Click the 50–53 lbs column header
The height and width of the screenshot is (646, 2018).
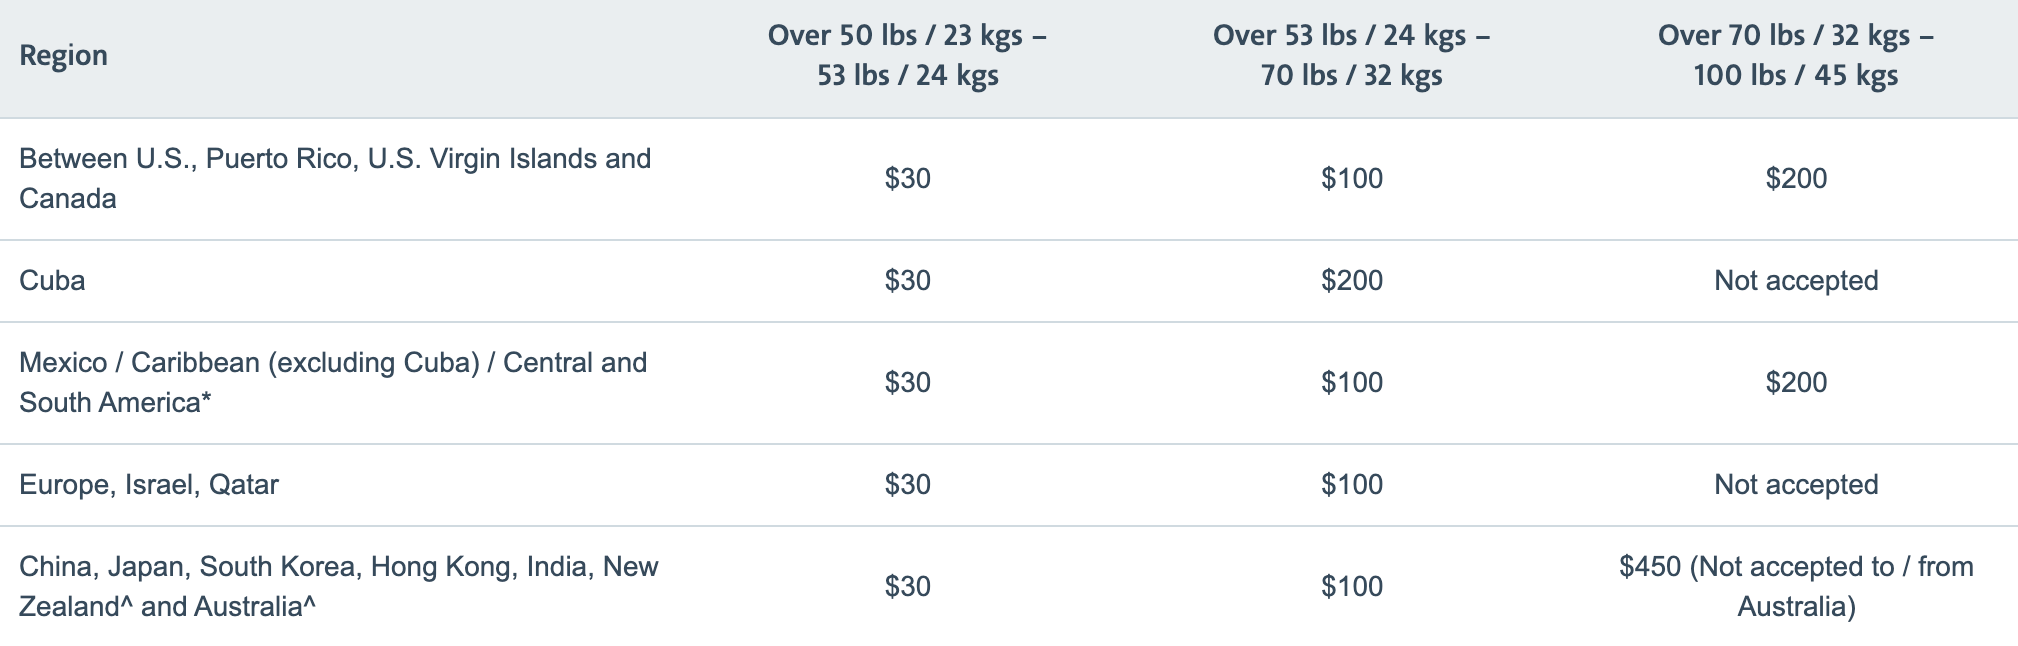pos(907,56)
